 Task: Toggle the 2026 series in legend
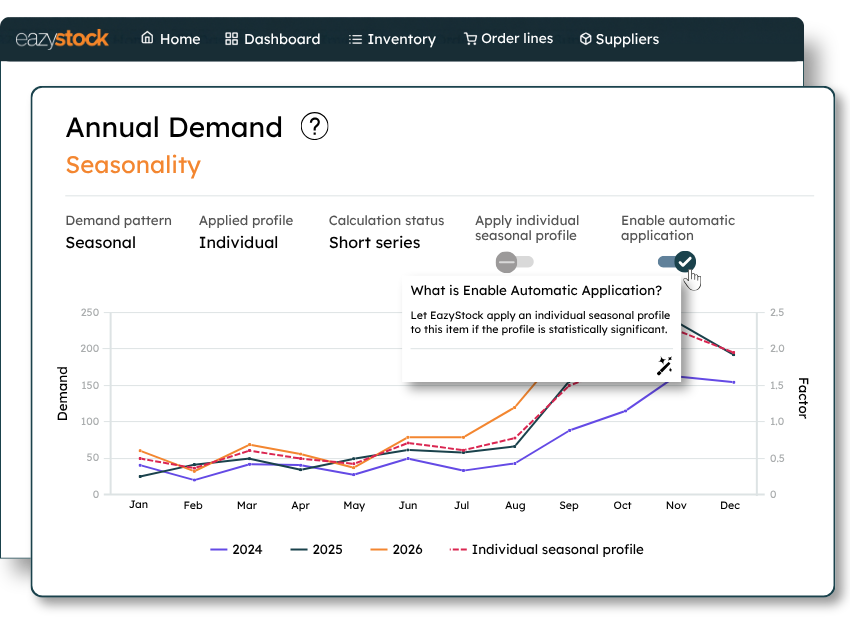396,549
